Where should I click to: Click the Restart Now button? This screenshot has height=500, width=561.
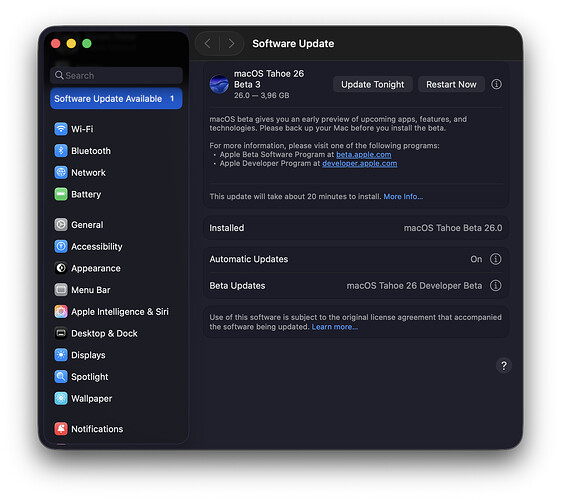point(451,84)
